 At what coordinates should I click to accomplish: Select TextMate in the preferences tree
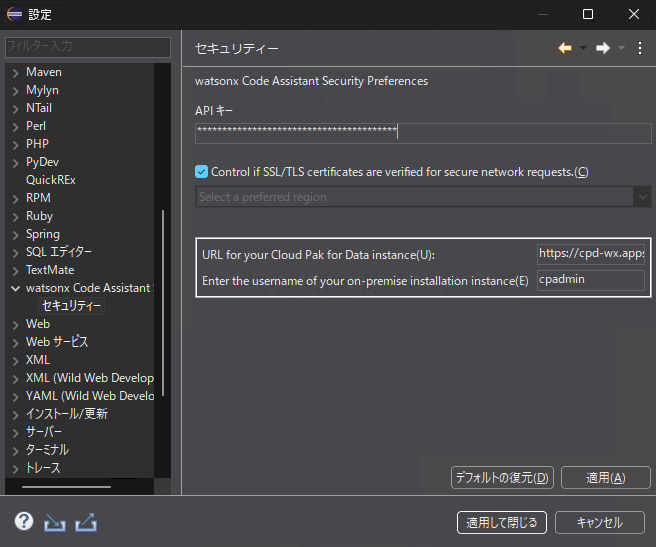click(x=50, y=270)
